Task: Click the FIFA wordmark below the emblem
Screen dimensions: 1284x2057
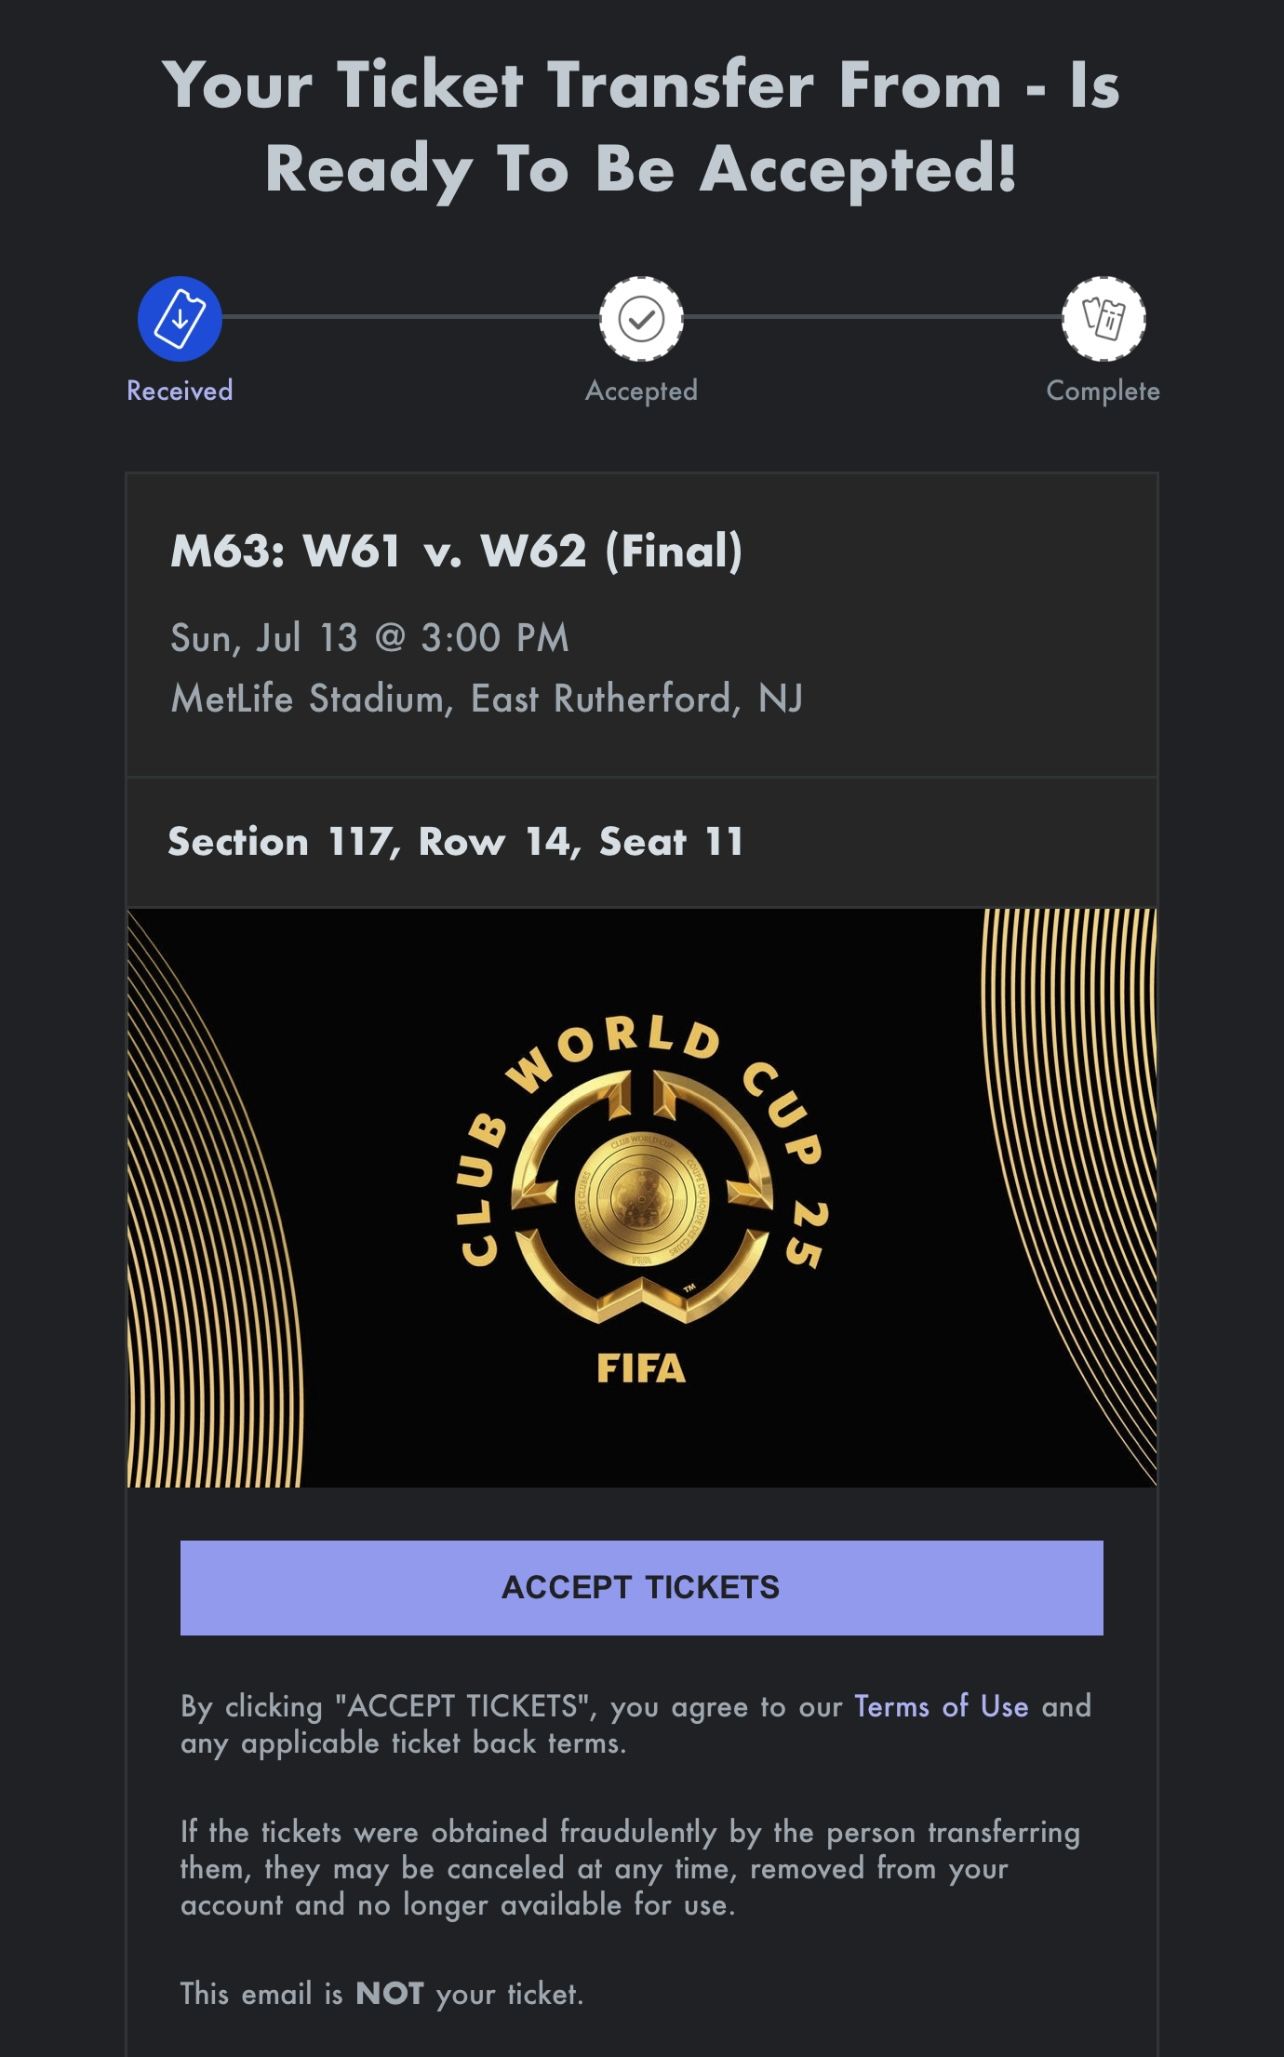Action: click(641, 1368)
